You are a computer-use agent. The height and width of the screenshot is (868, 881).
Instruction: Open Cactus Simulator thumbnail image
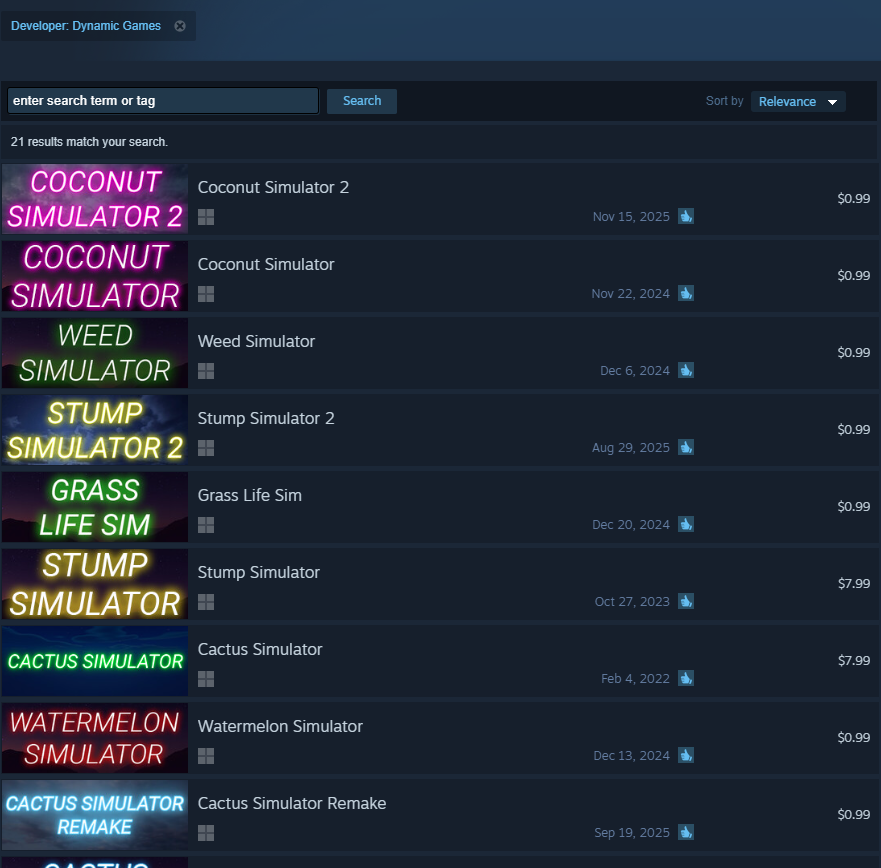pyautogui.click(x=95, y=661)
